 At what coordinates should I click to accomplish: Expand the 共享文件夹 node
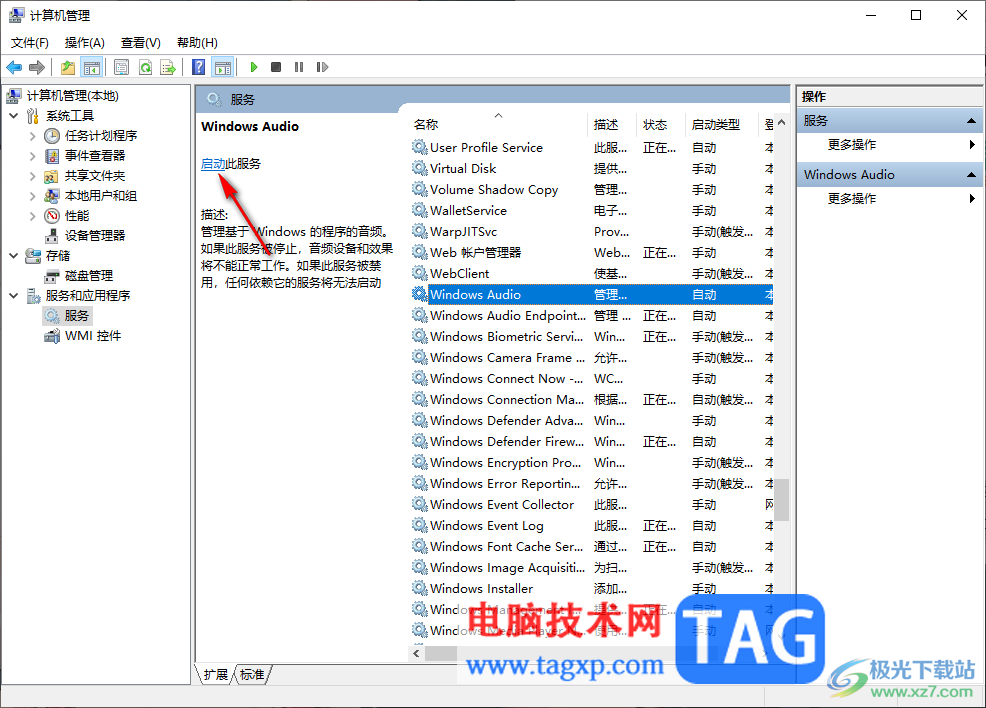pyautogui.click(x=33, y=176)
